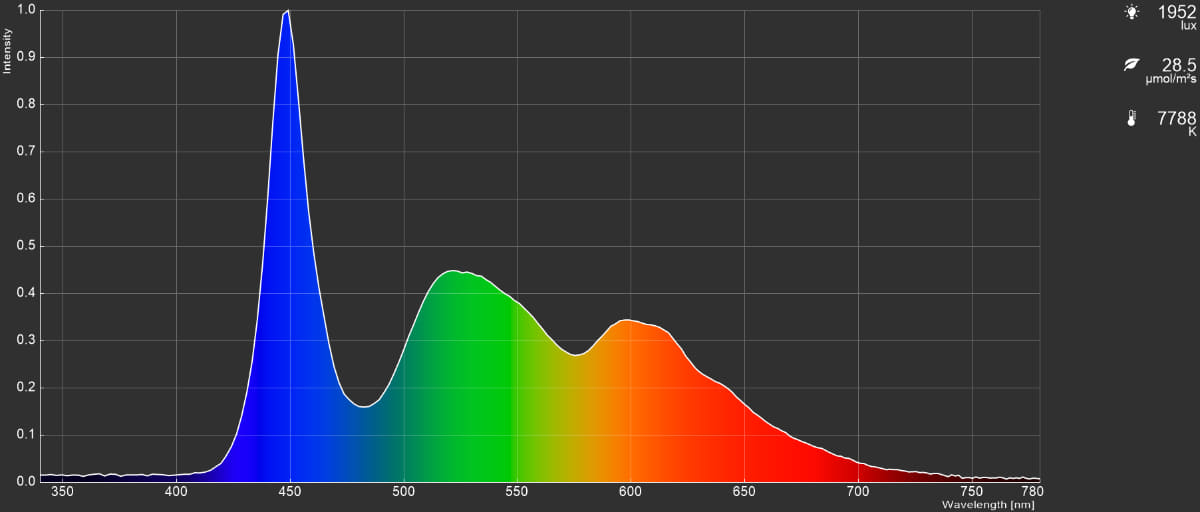Click the thermometer color temperature icon
This screenshot has height=512, width=1200.
coord(1131,118)
